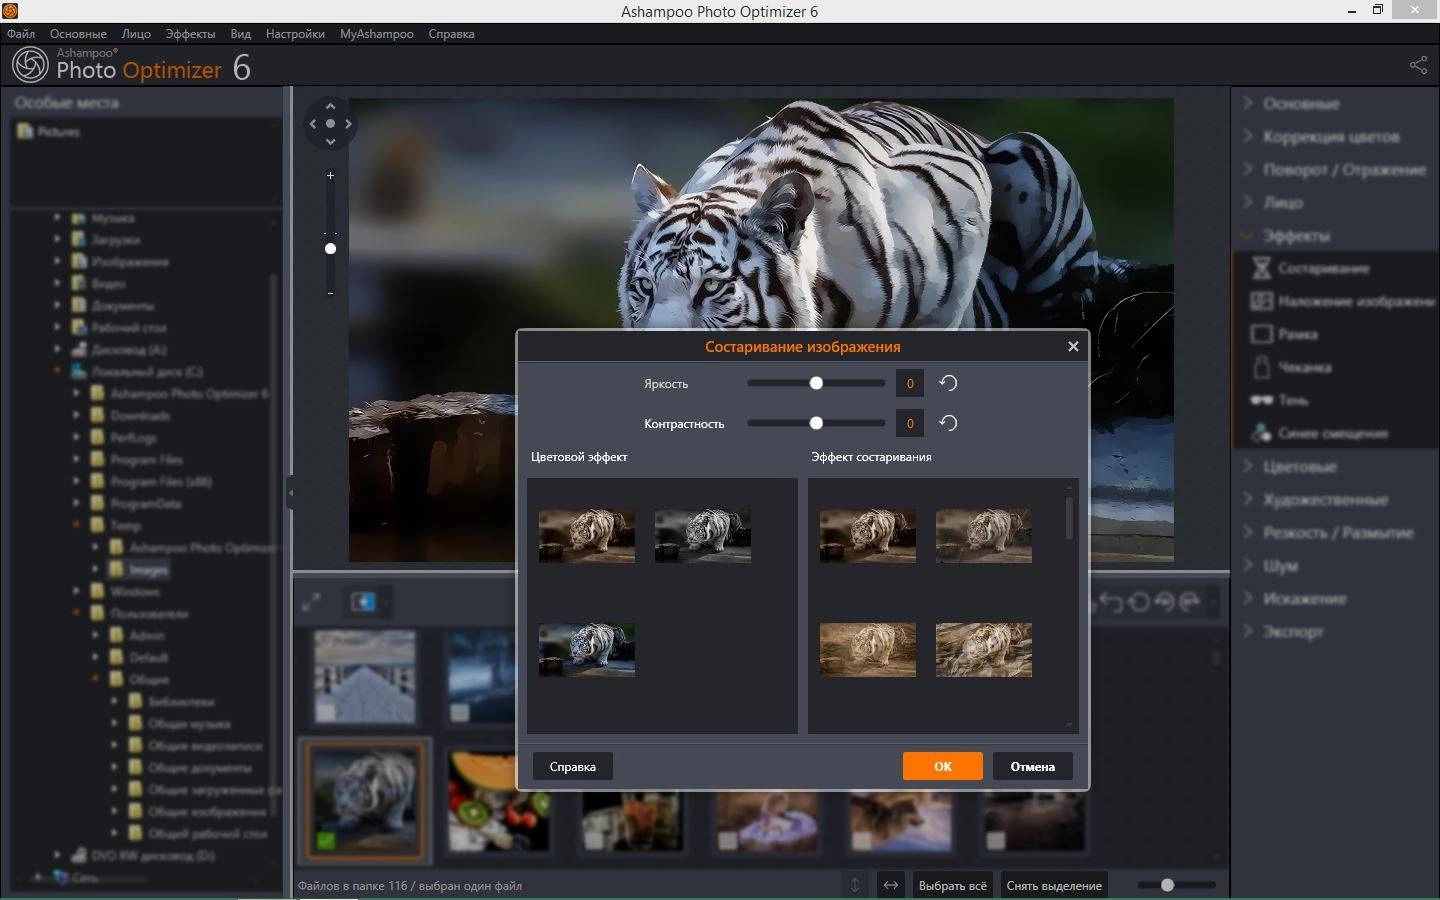Click the share icon in the header
The image size is (1440, 900).
click(1418, 65)
